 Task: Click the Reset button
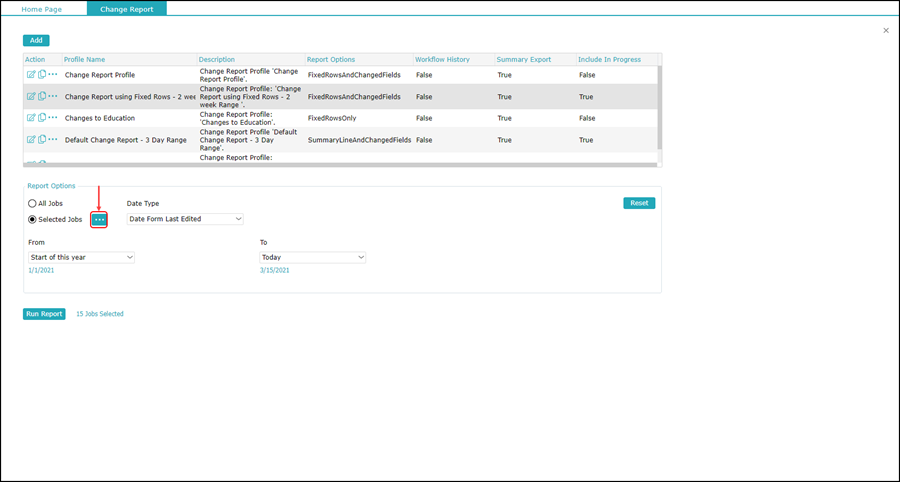coord(639,203)
